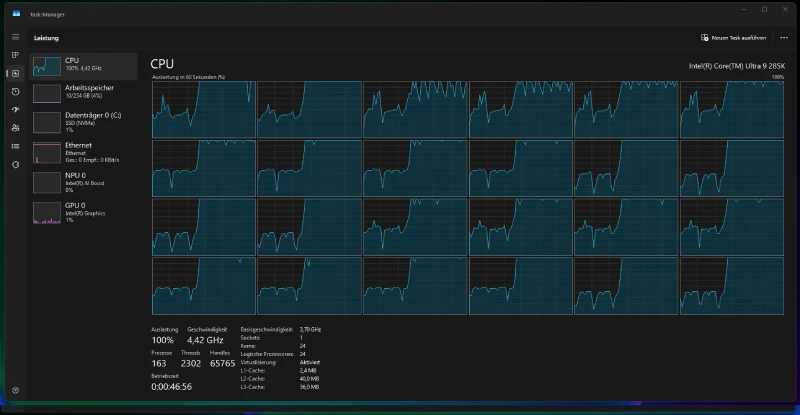Open the Users page icon
The height and width of the screenshot is (415, 800).
16,128
